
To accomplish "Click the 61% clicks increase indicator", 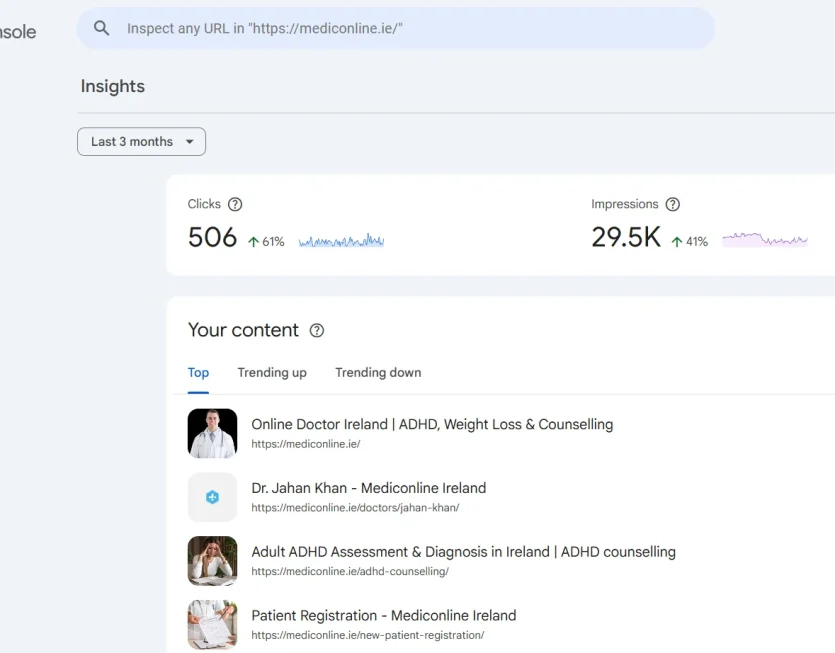I will [266, 242].
